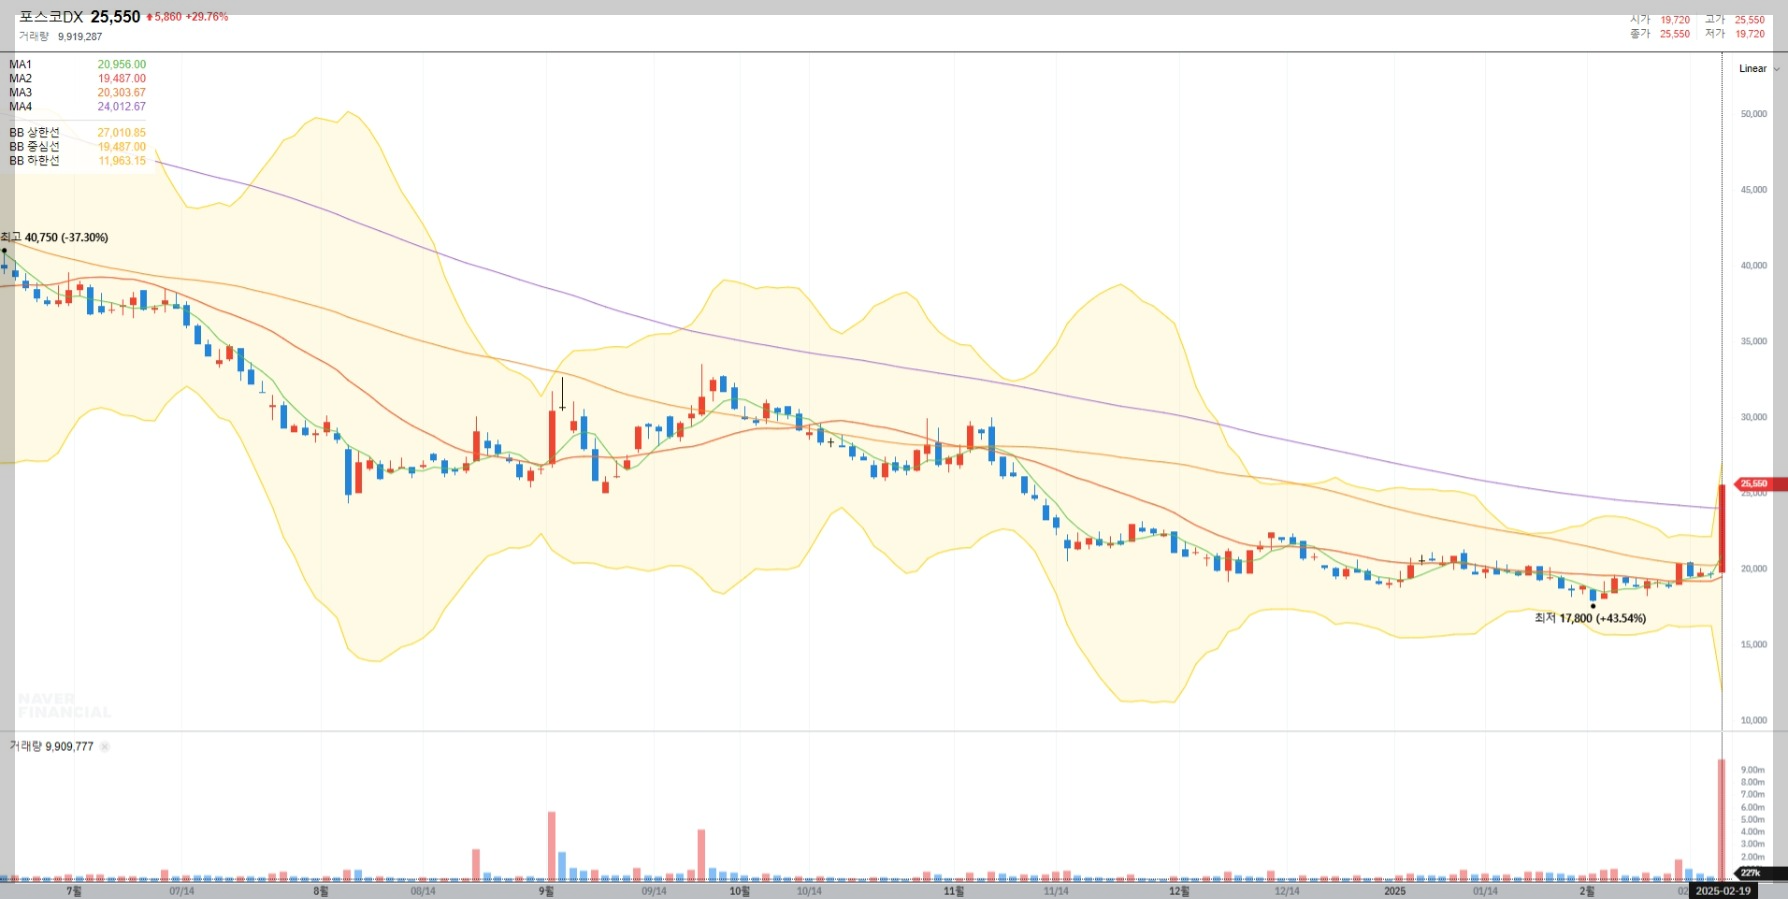Click the 최고 40,750 (-37.30%) annotation
Screen dimensions: 1788x899
click(x=55, y=238)
